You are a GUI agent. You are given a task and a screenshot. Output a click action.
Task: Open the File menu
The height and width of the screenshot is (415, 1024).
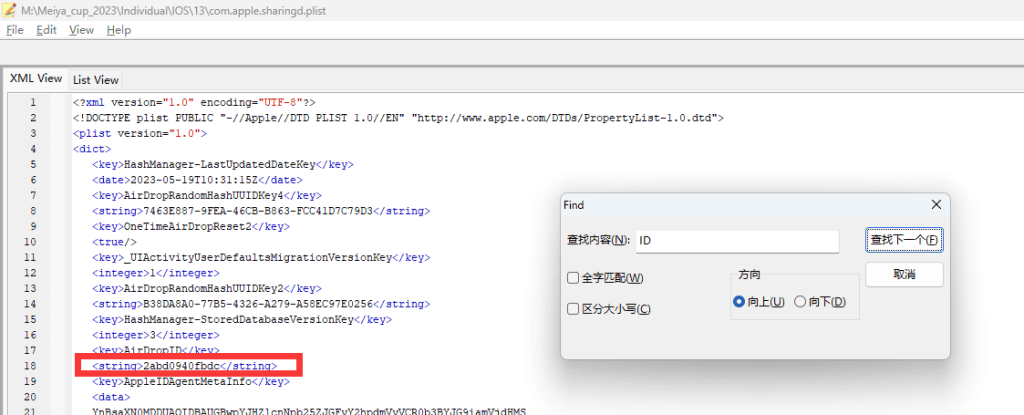point(15,30)
